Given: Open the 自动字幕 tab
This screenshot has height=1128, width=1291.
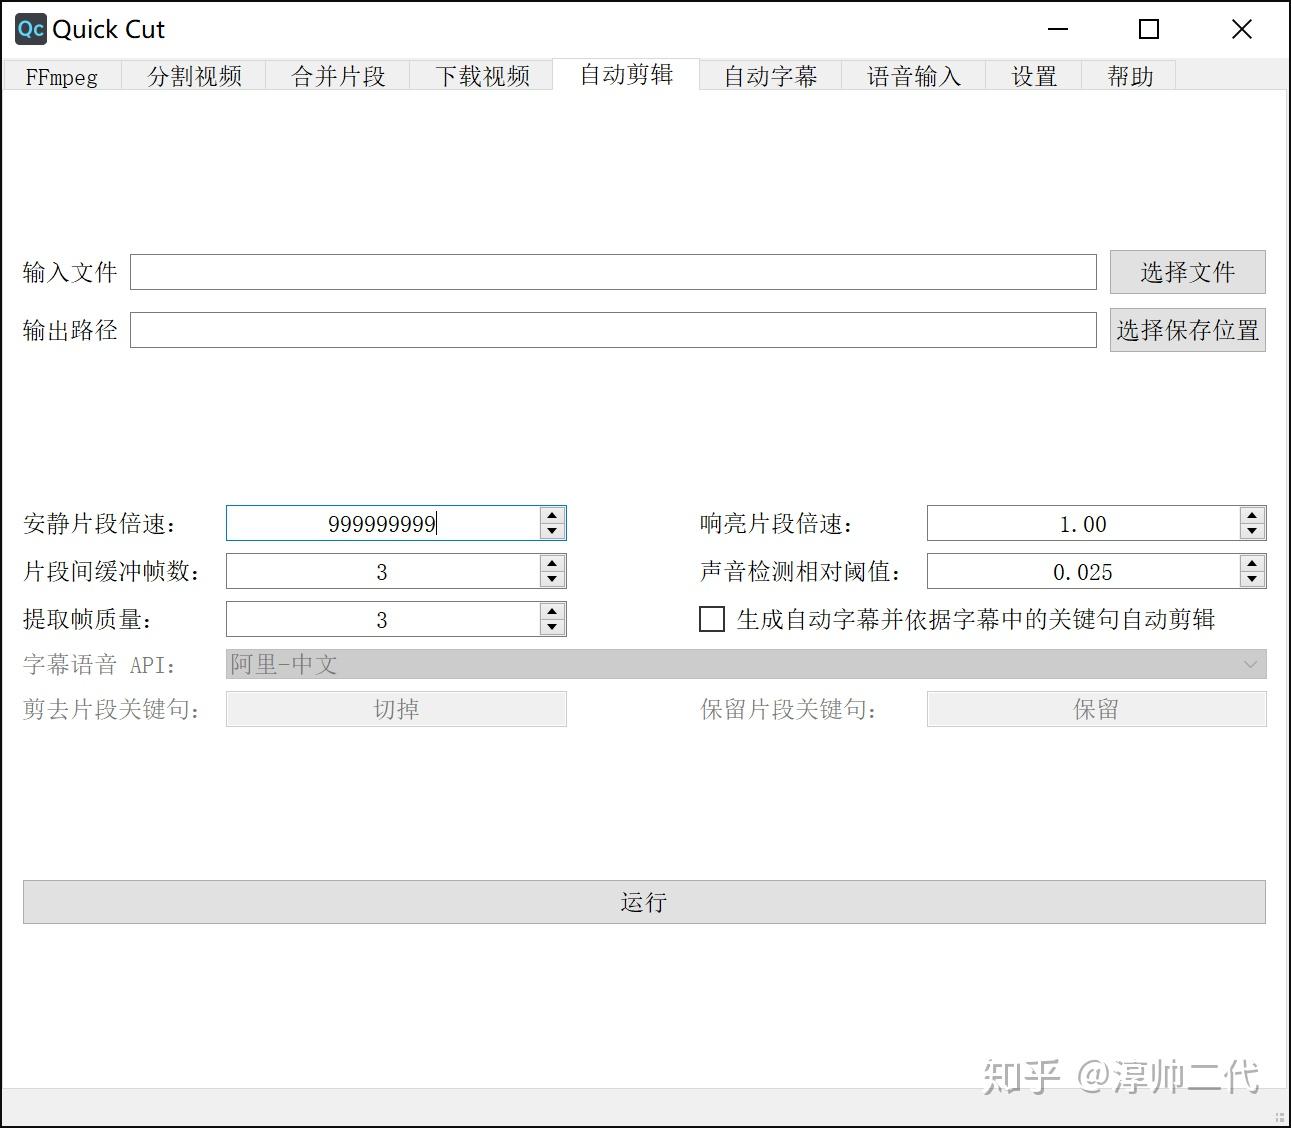Looking at the screenshot, I should [770, 76].
